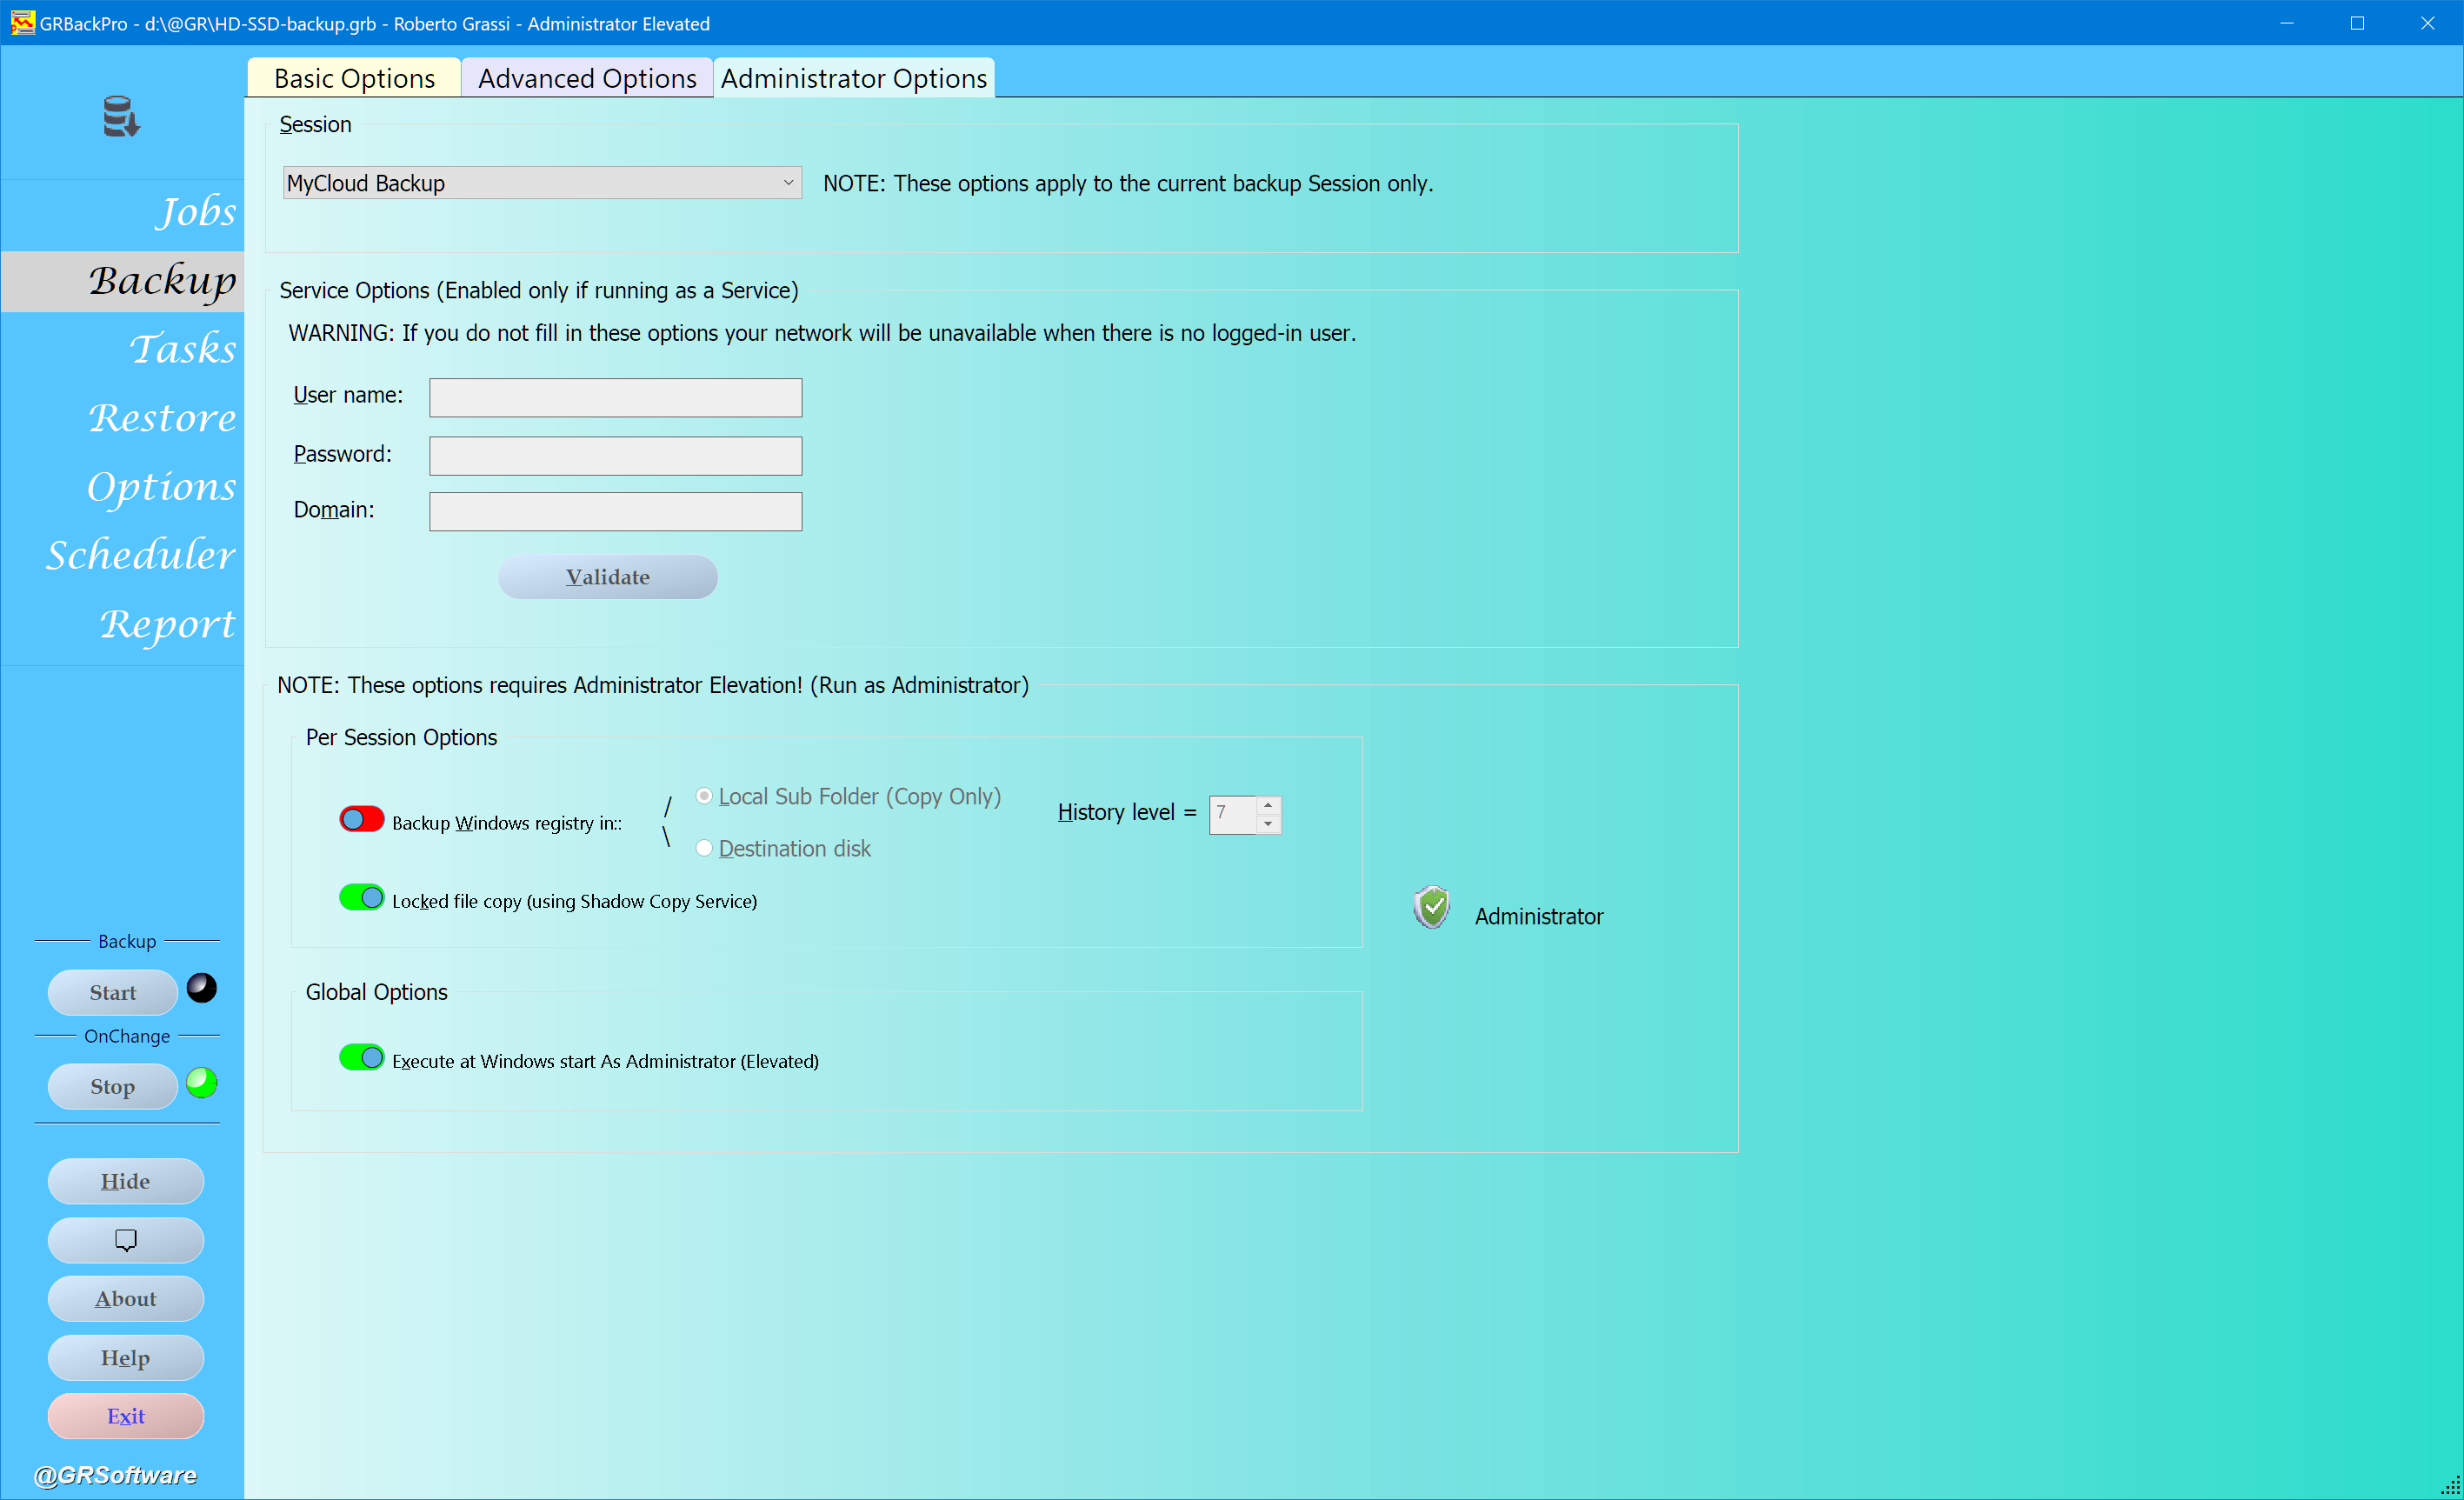
Task: Click the green Administrator shield icon
Action: point(1432,907)
